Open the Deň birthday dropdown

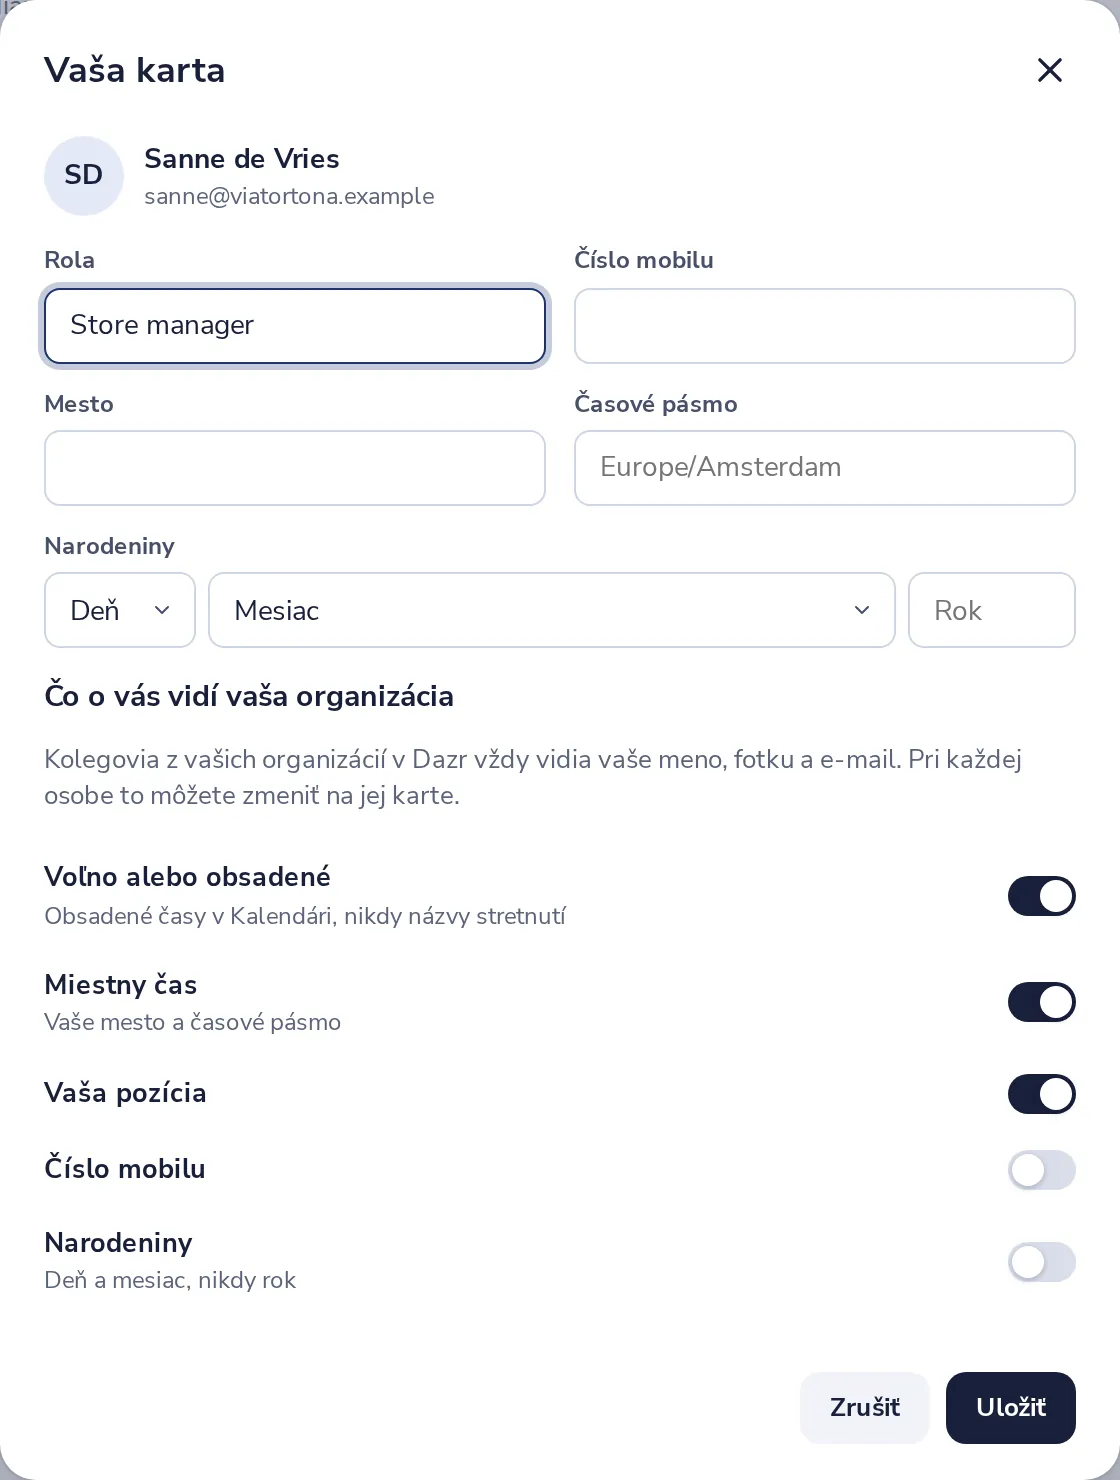120,610
